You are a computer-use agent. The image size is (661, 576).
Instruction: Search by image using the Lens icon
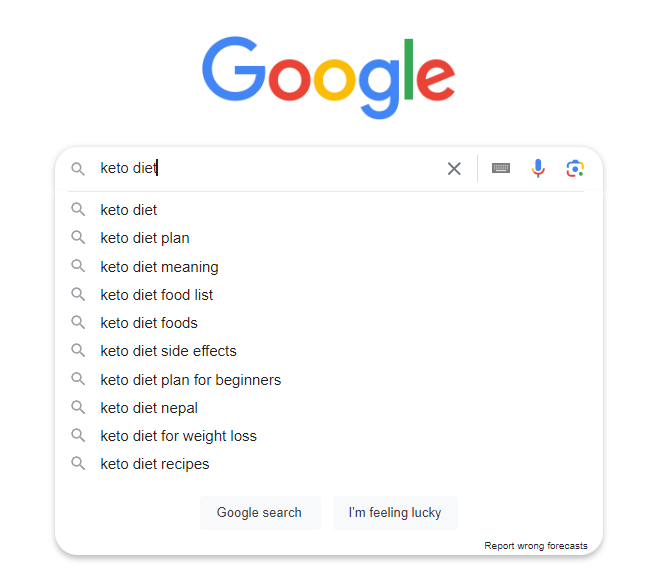[574, 168]
